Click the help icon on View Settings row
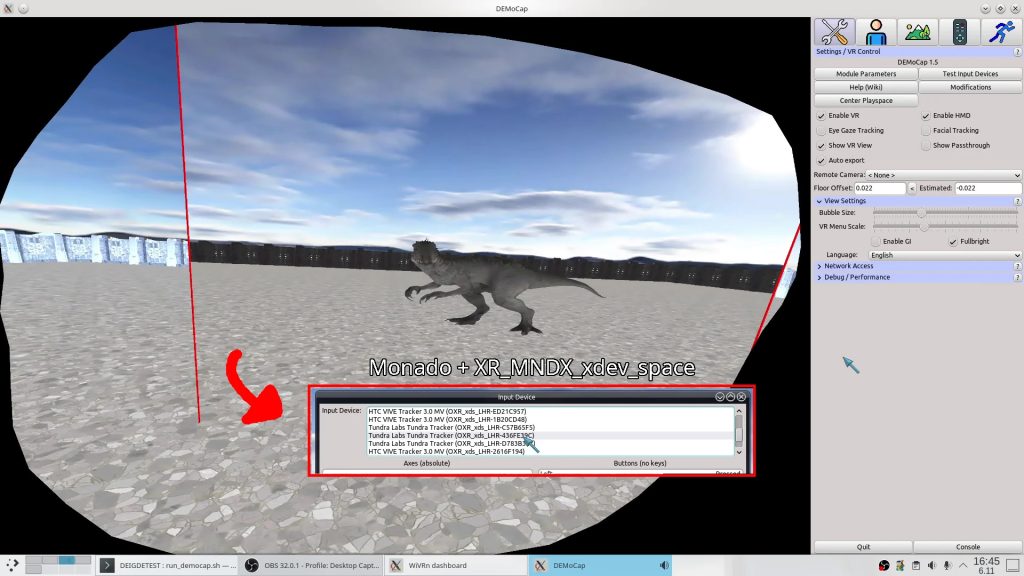The image size is (1024, 576). click(1017, 201)
